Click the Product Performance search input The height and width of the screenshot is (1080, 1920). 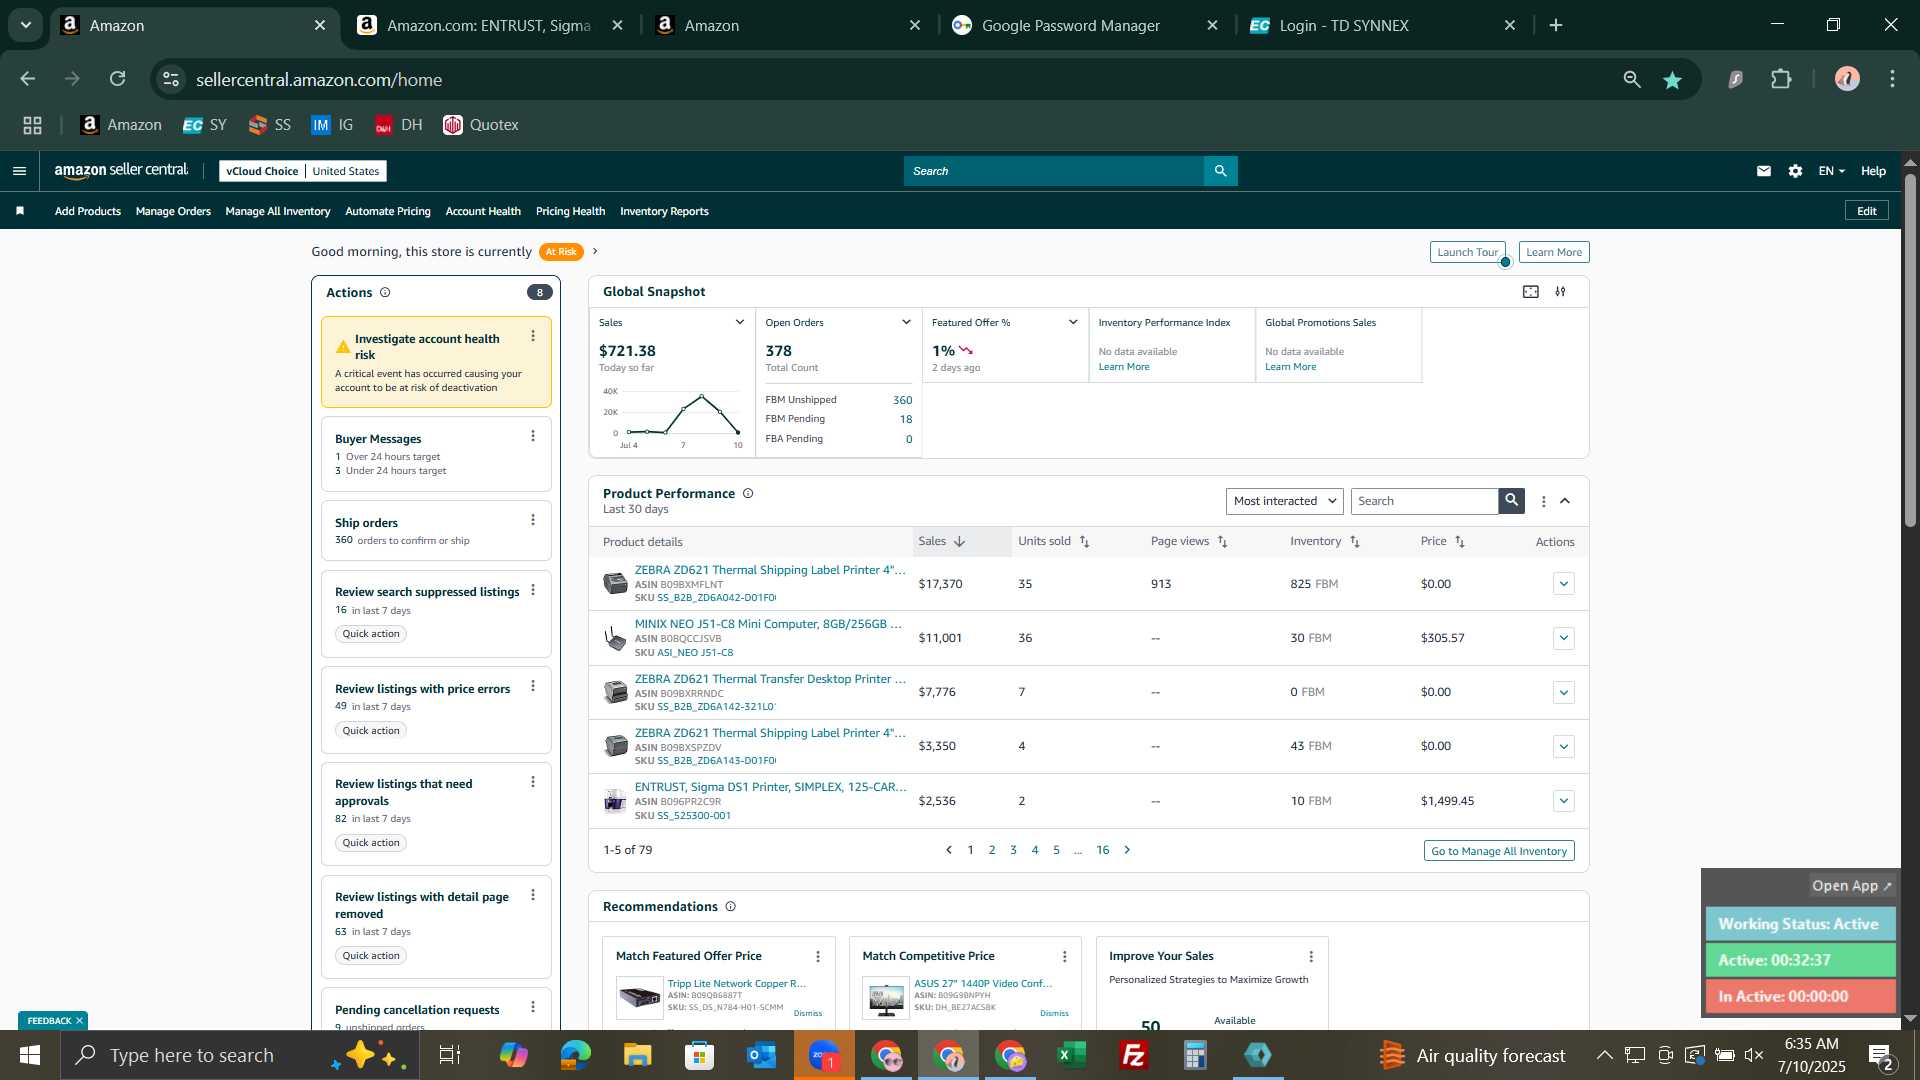pos(1424,501)
